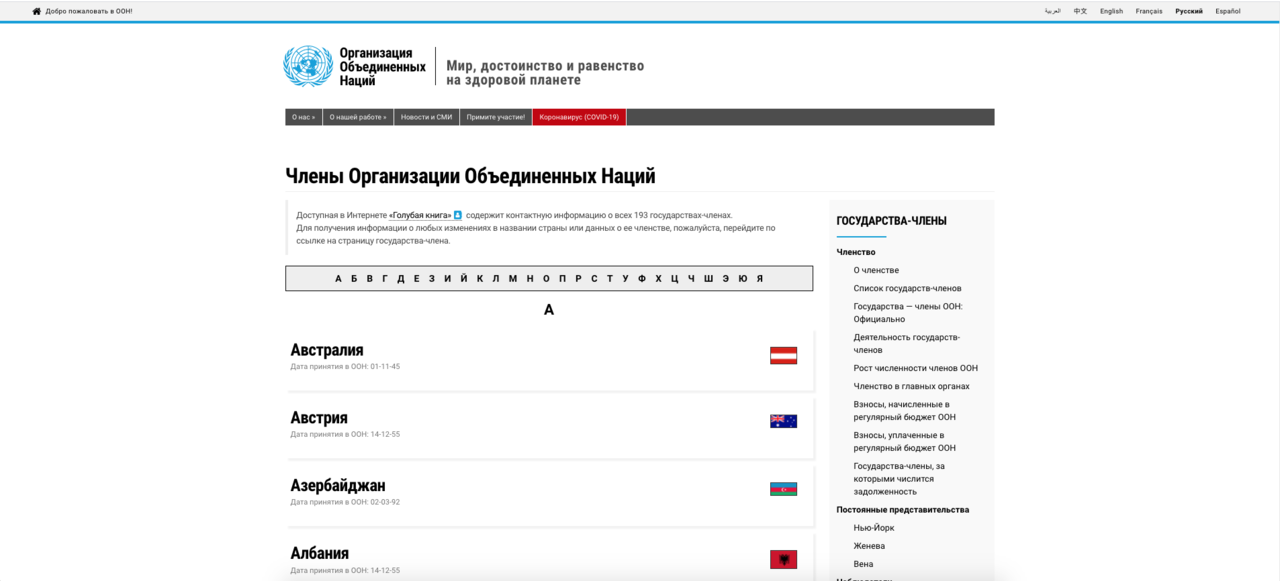Click «Добро пожаловать в ООН!» link
Screen dimensions: 1280x581
pos(89,11)
